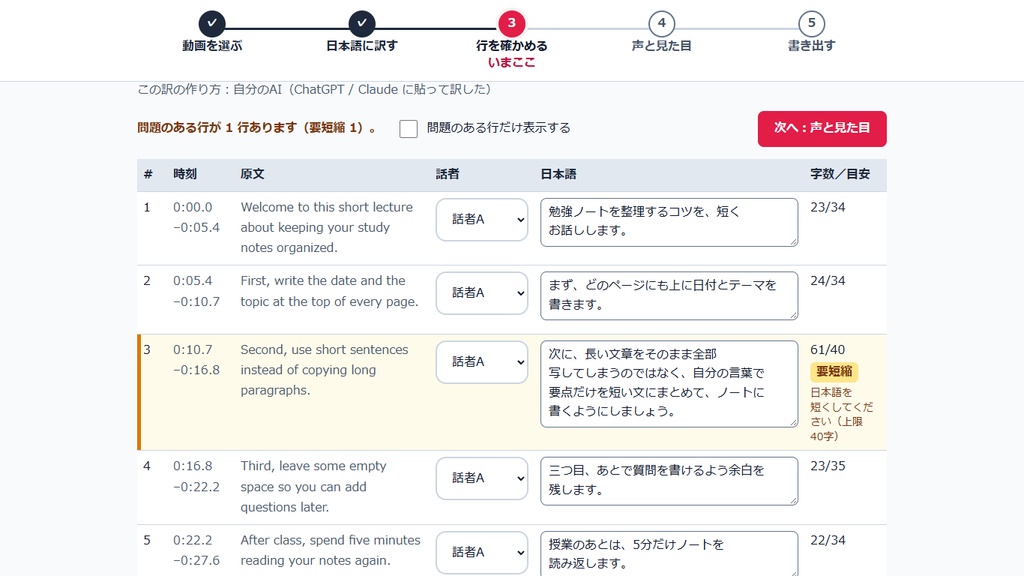Screen dimensions: 1024x576
Task: Edit Japanese text field starting 勉強ノートを整理する
Action: 669,222
